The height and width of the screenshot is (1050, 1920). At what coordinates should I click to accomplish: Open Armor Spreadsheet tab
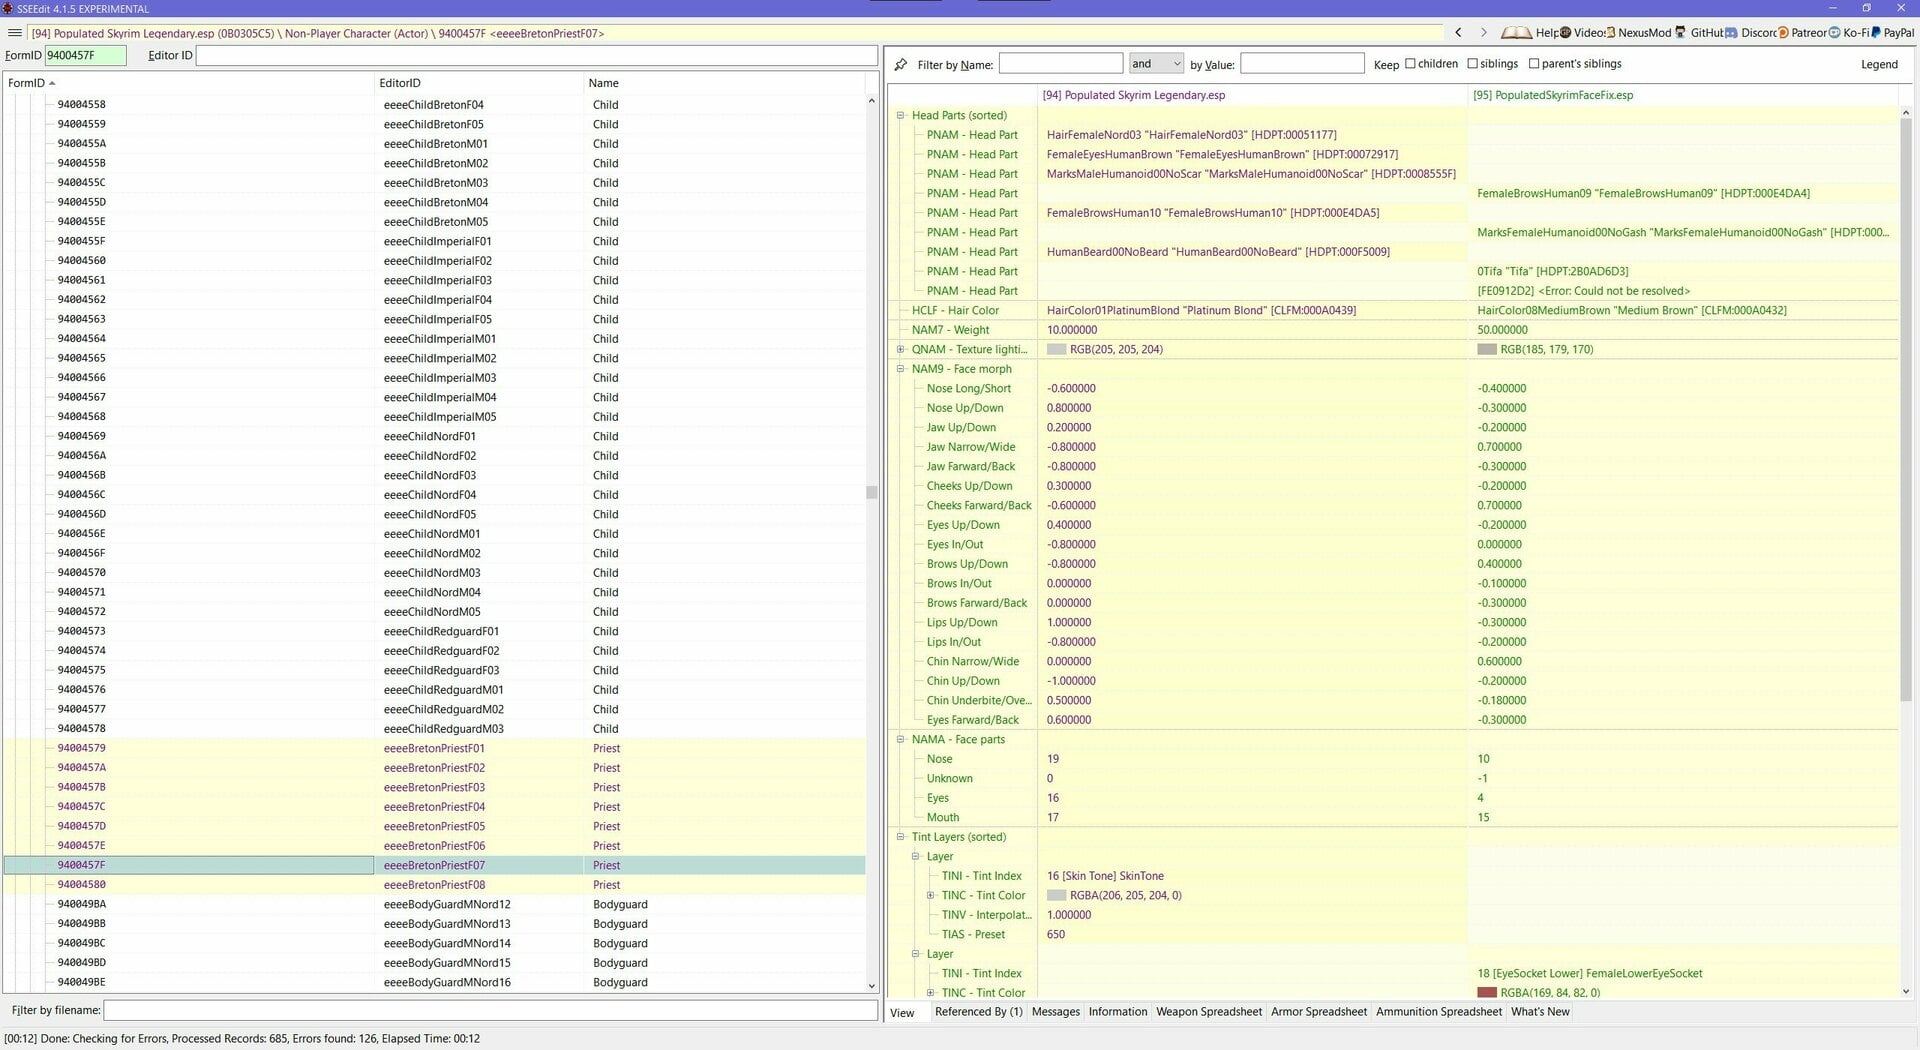(x=1319, y=1012)
